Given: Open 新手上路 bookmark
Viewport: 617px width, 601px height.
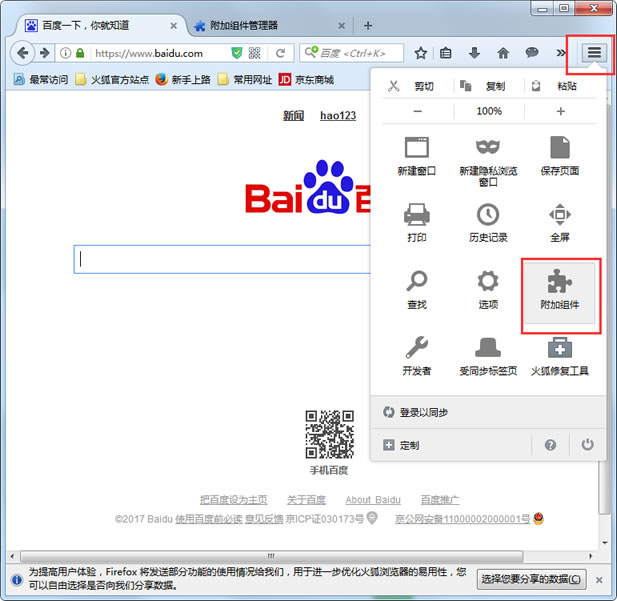Looking at the screenshot, I should tap(183, 80).
